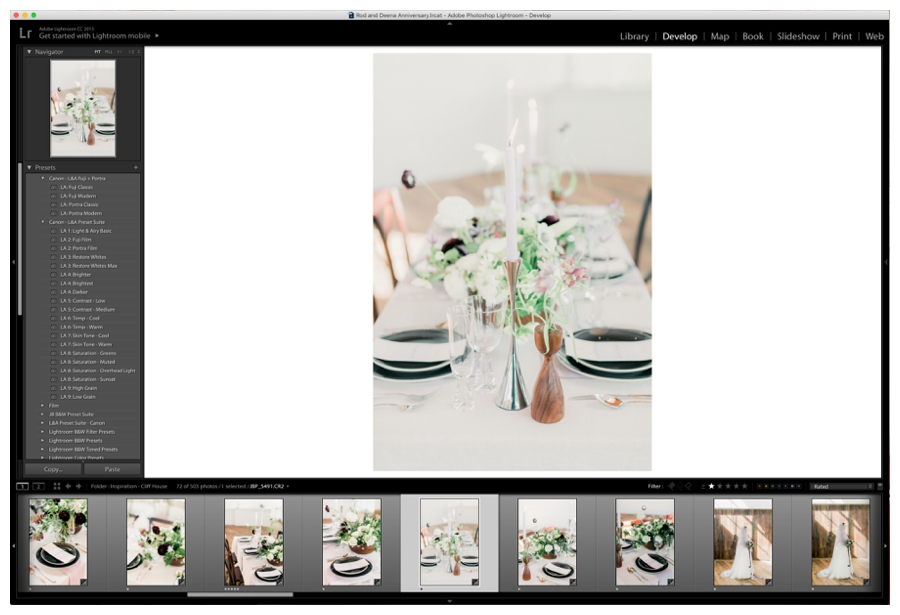Collapse the Navigator panel
This screenshot has width=900, height=615.
pyautogui.click(x=29, y=52)
